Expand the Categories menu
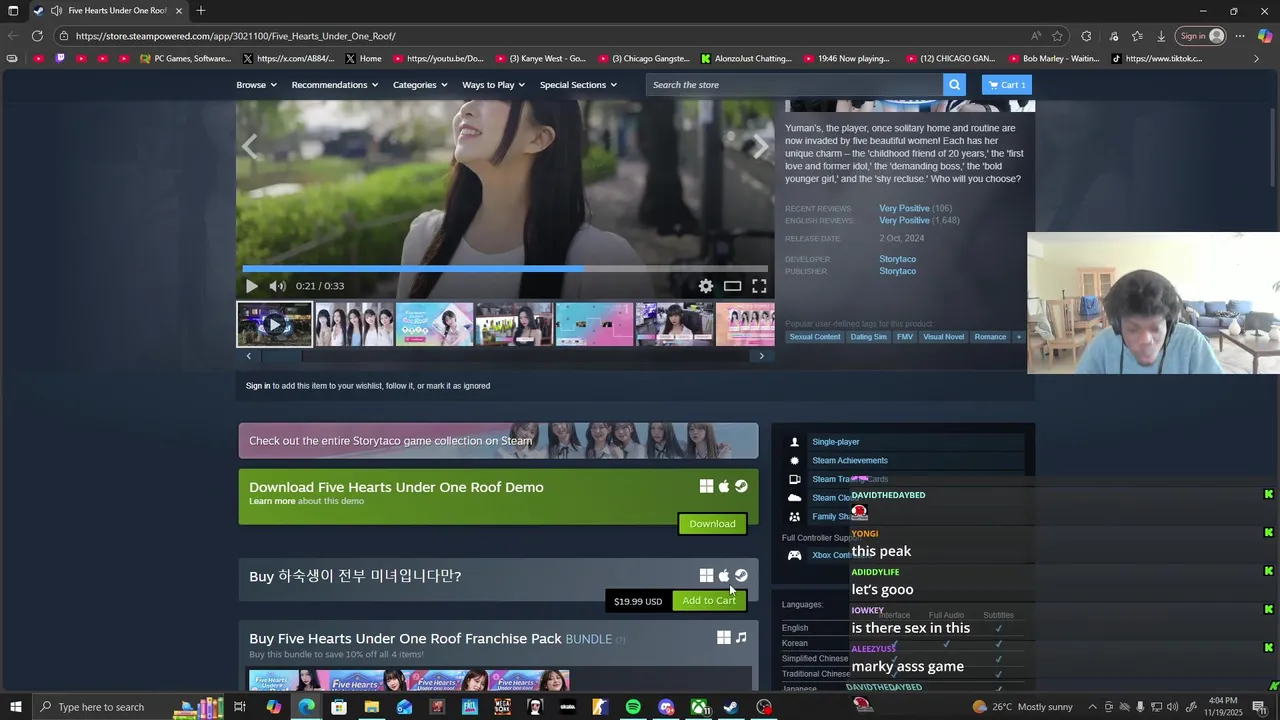The width and height of the screenshot is (1280, 720). 420,85
